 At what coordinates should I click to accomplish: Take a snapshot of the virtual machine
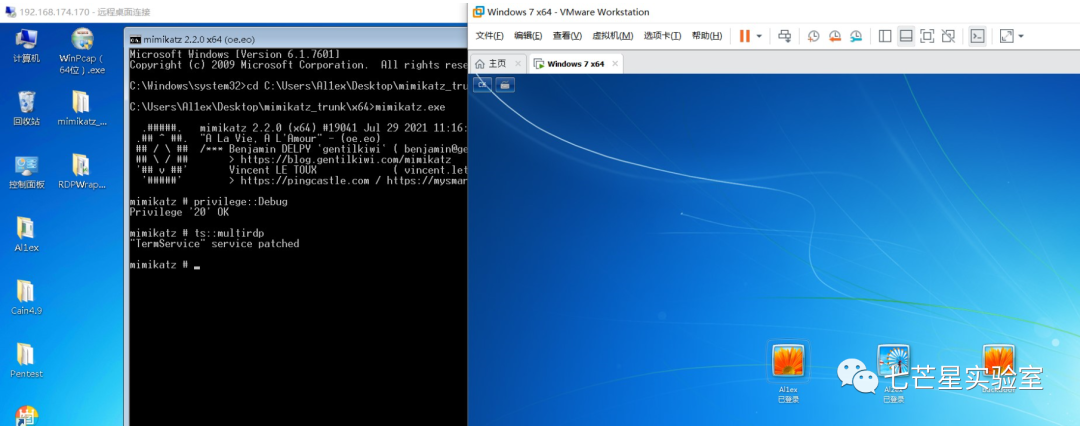pos(814,36)
